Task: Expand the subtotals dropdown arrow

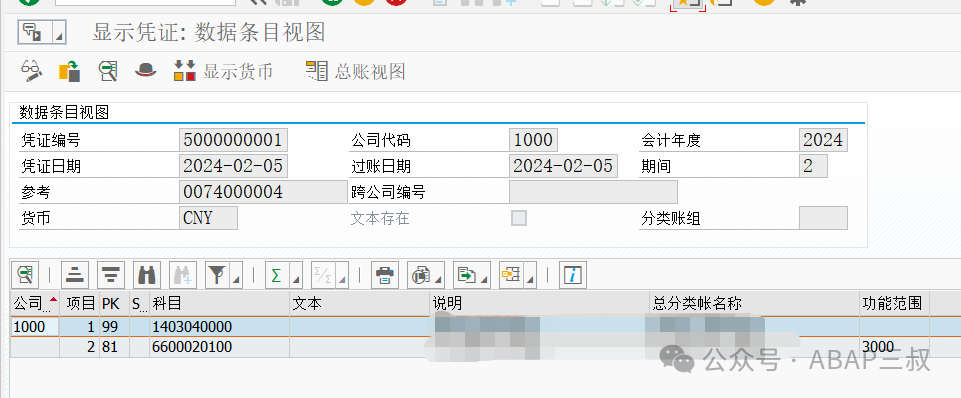Action: click(x=341, y=275)
